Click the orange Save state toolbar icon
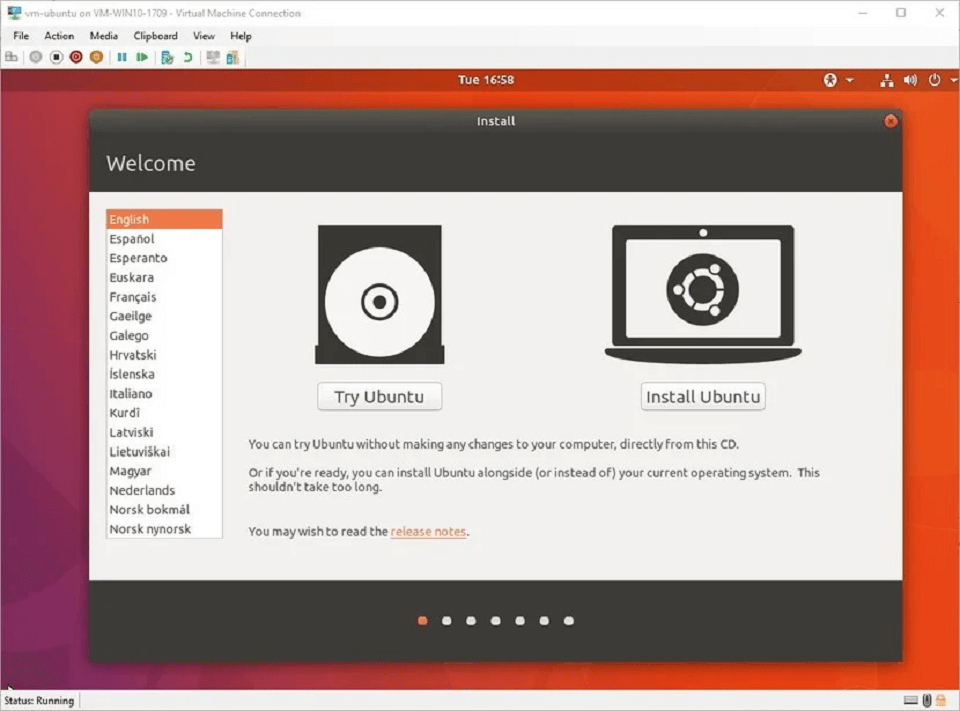Viewport: 960px width, 711px height. [x=96, y=58]
